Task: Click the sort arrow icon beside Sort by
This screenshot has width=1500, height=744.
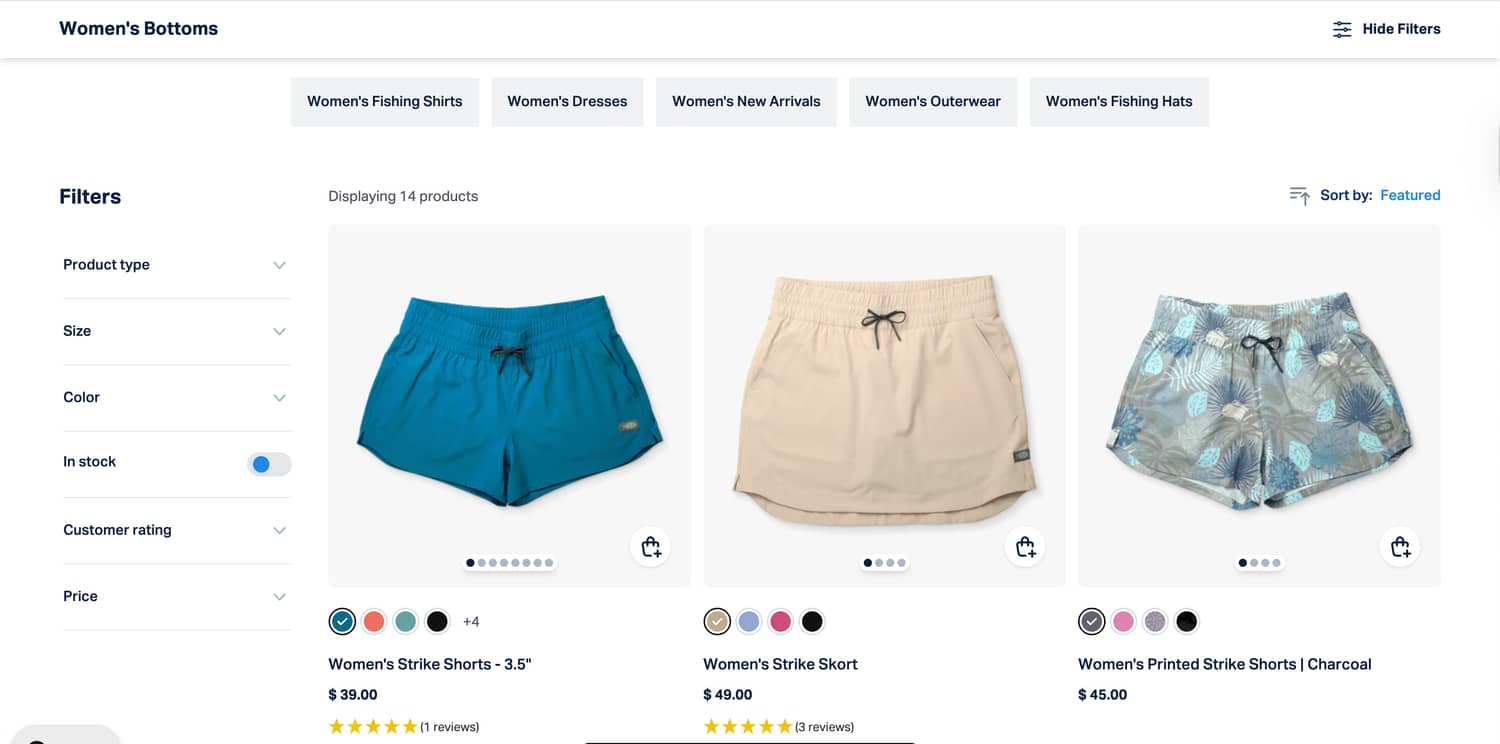Action: (x=1299, y=195)
